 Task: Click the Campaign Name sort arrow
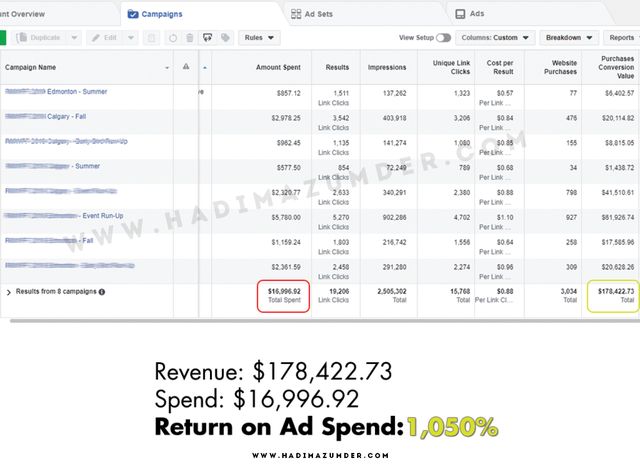167,68
